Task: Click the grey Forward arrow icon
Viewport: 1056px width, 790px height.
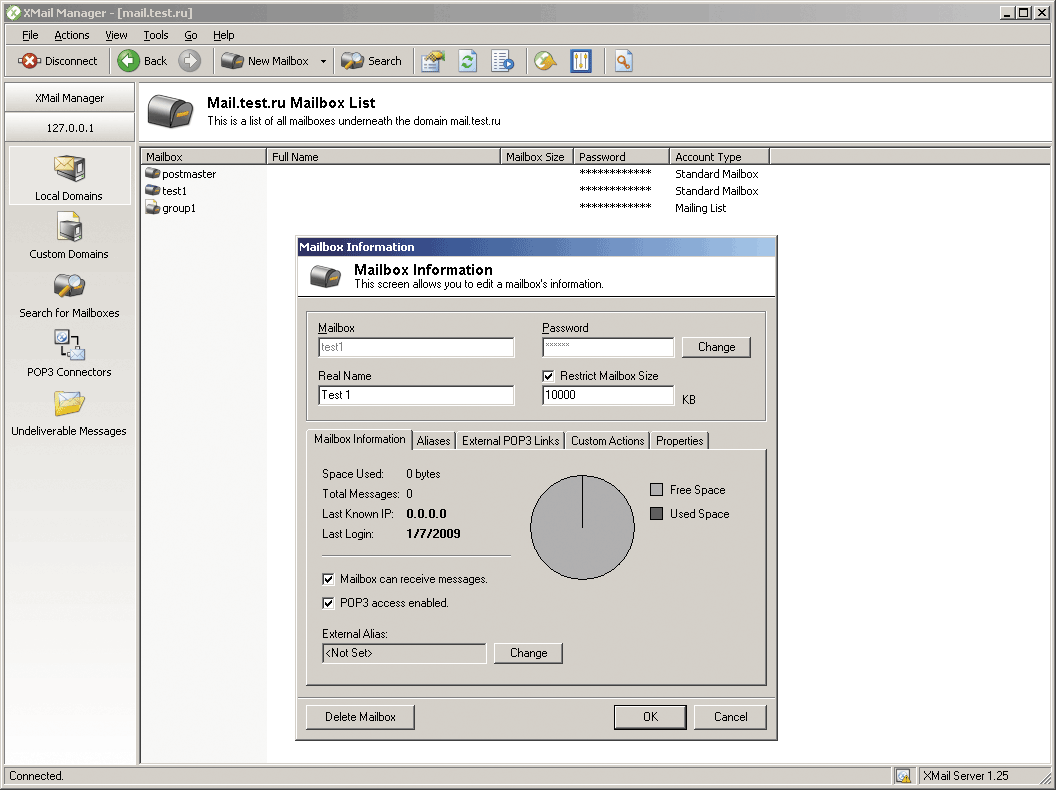Action: coord(190,61)
